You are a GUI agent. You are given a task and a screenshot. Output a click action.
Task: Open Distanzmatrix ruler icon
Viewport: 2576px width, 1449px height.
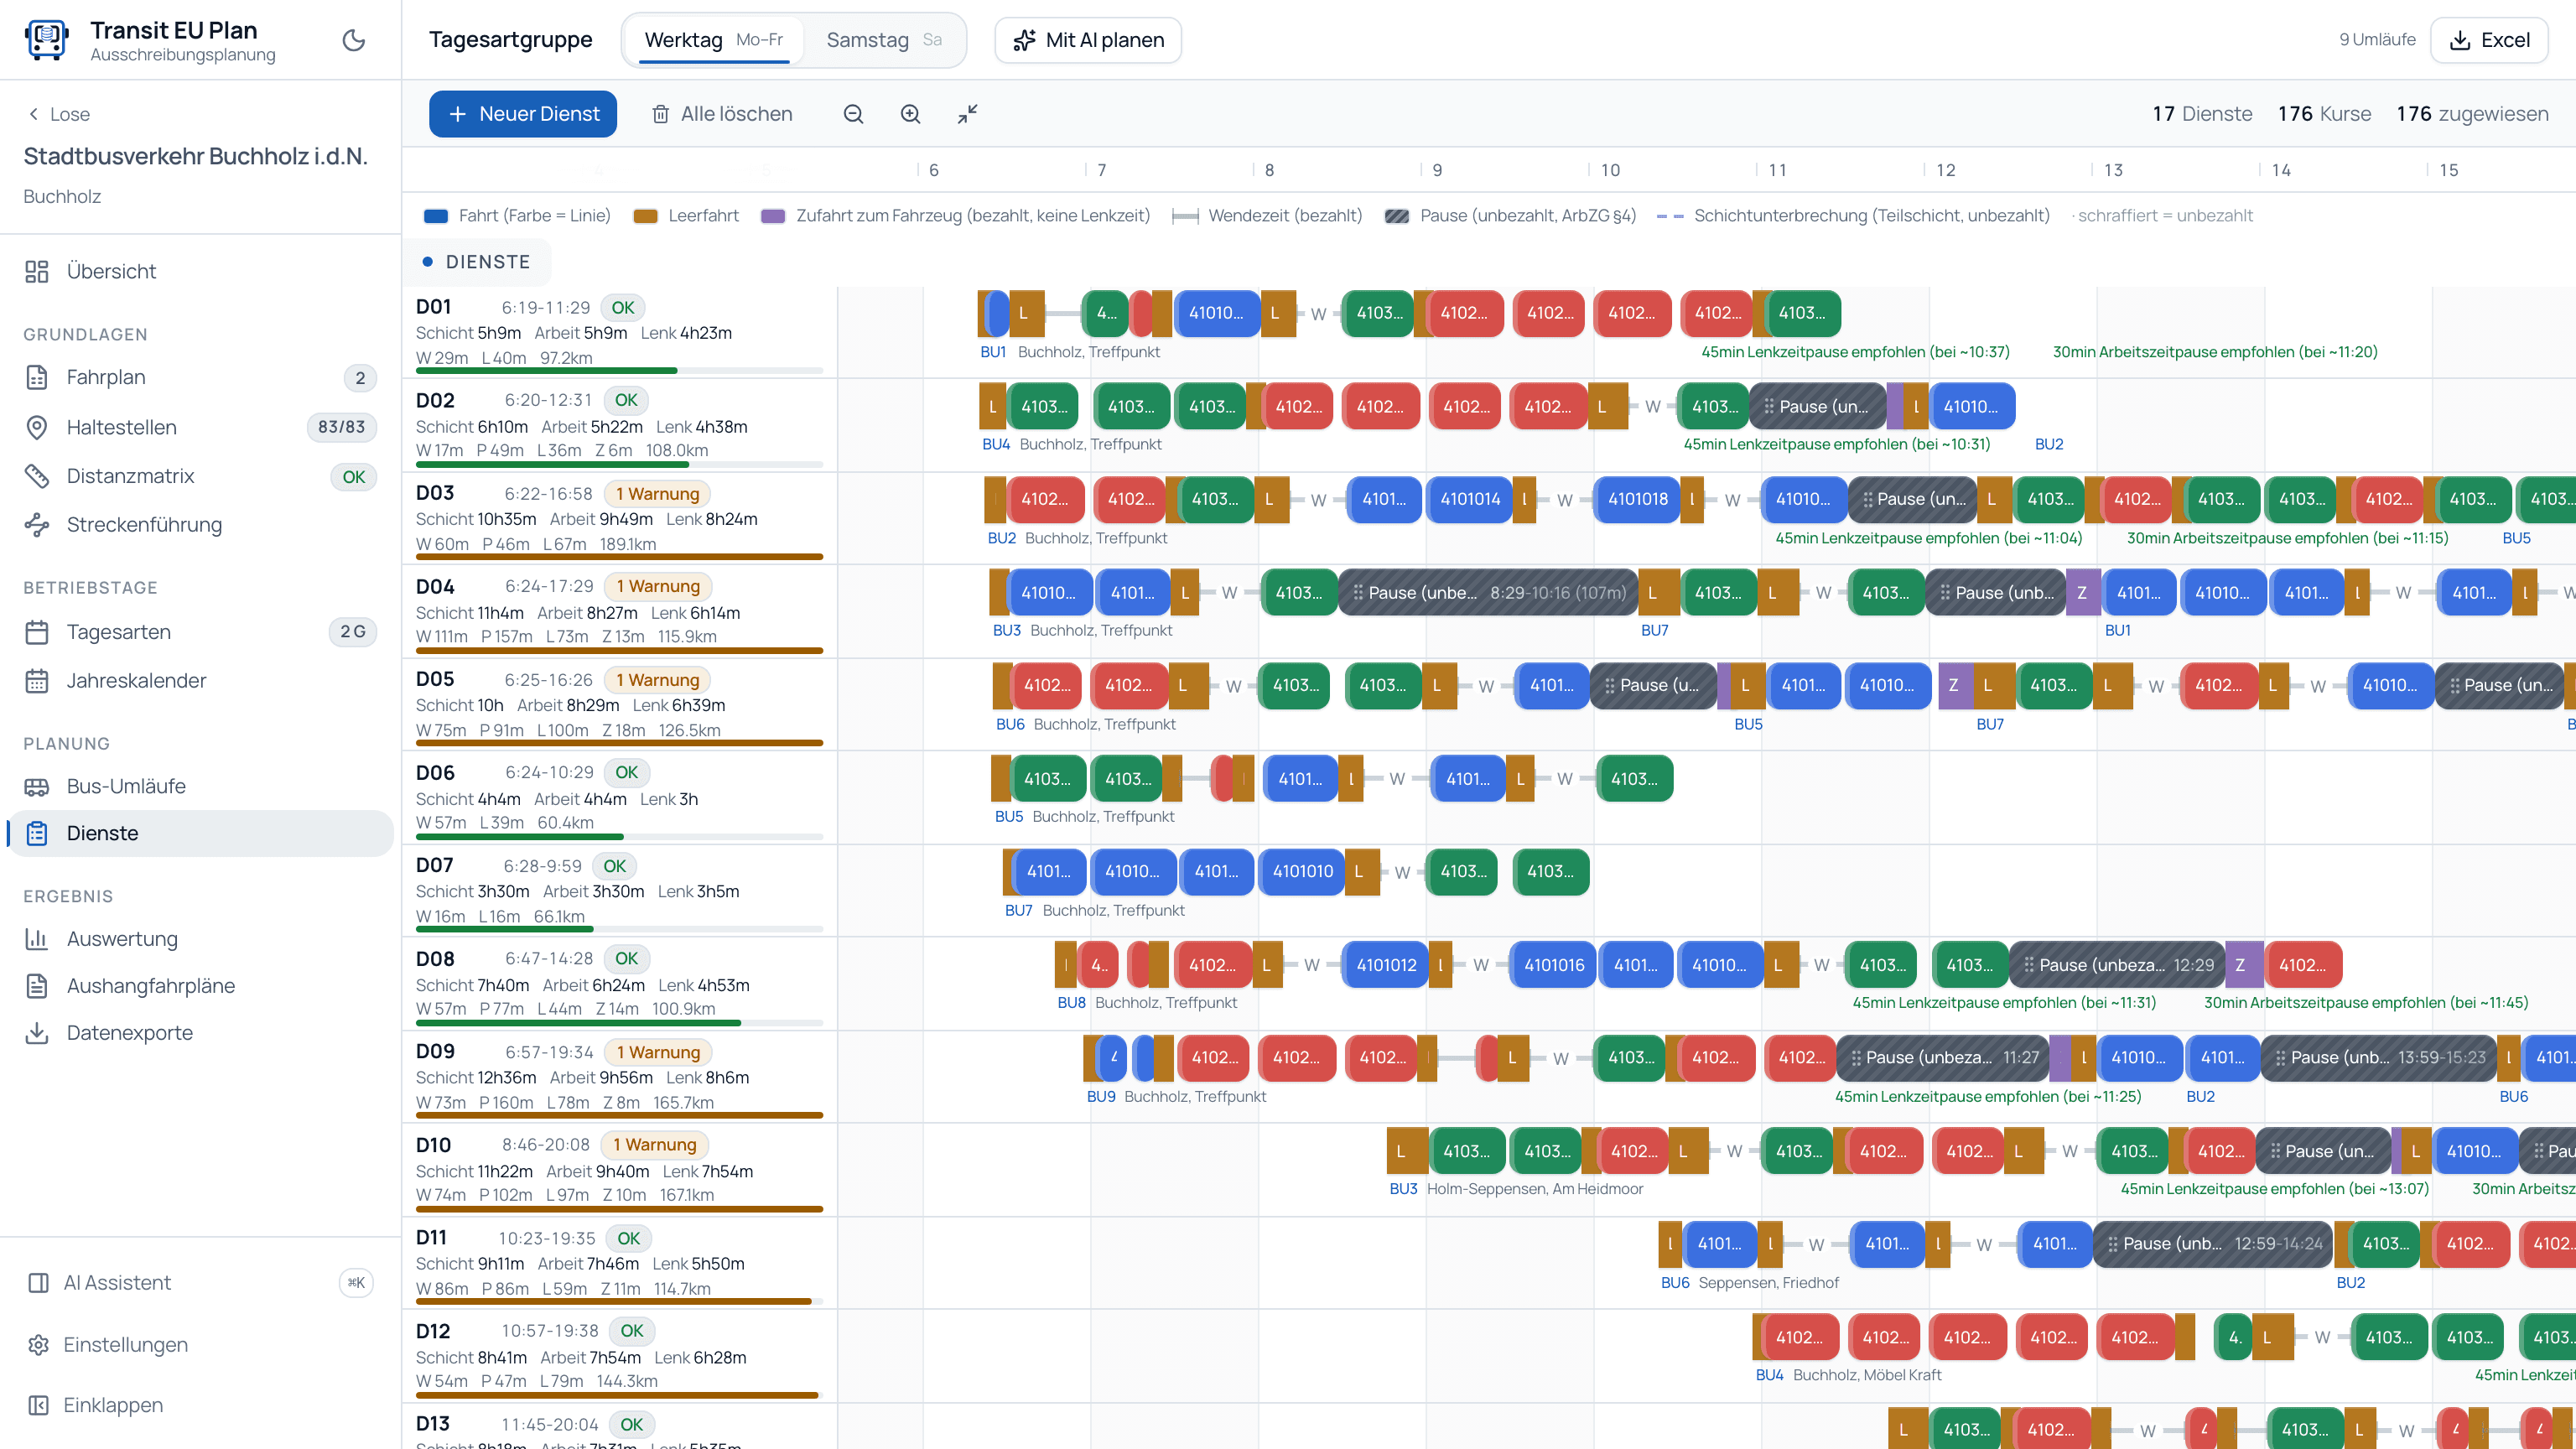tap(37, 476)
